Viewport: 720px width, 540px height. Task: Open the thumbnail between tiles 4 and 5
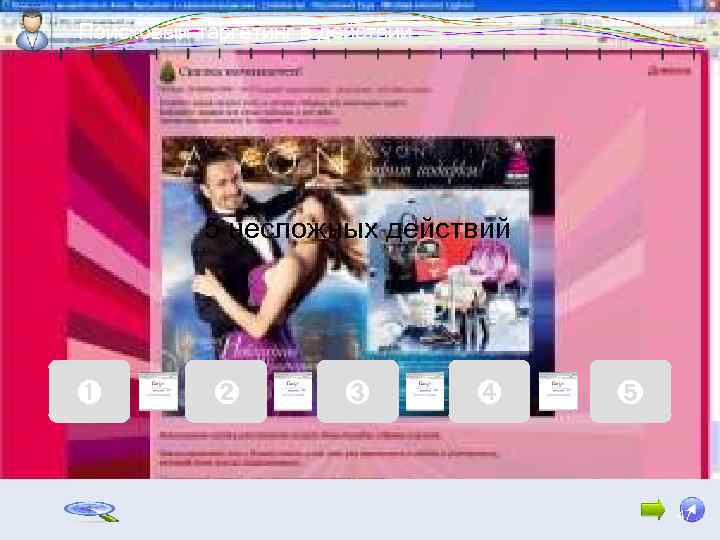tap(558, 392)
